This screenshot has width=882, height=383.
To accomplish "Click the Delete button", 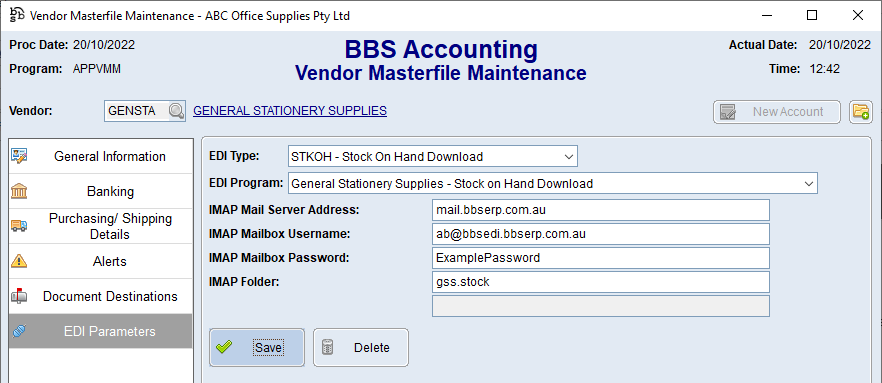I will tap(361, 348).
